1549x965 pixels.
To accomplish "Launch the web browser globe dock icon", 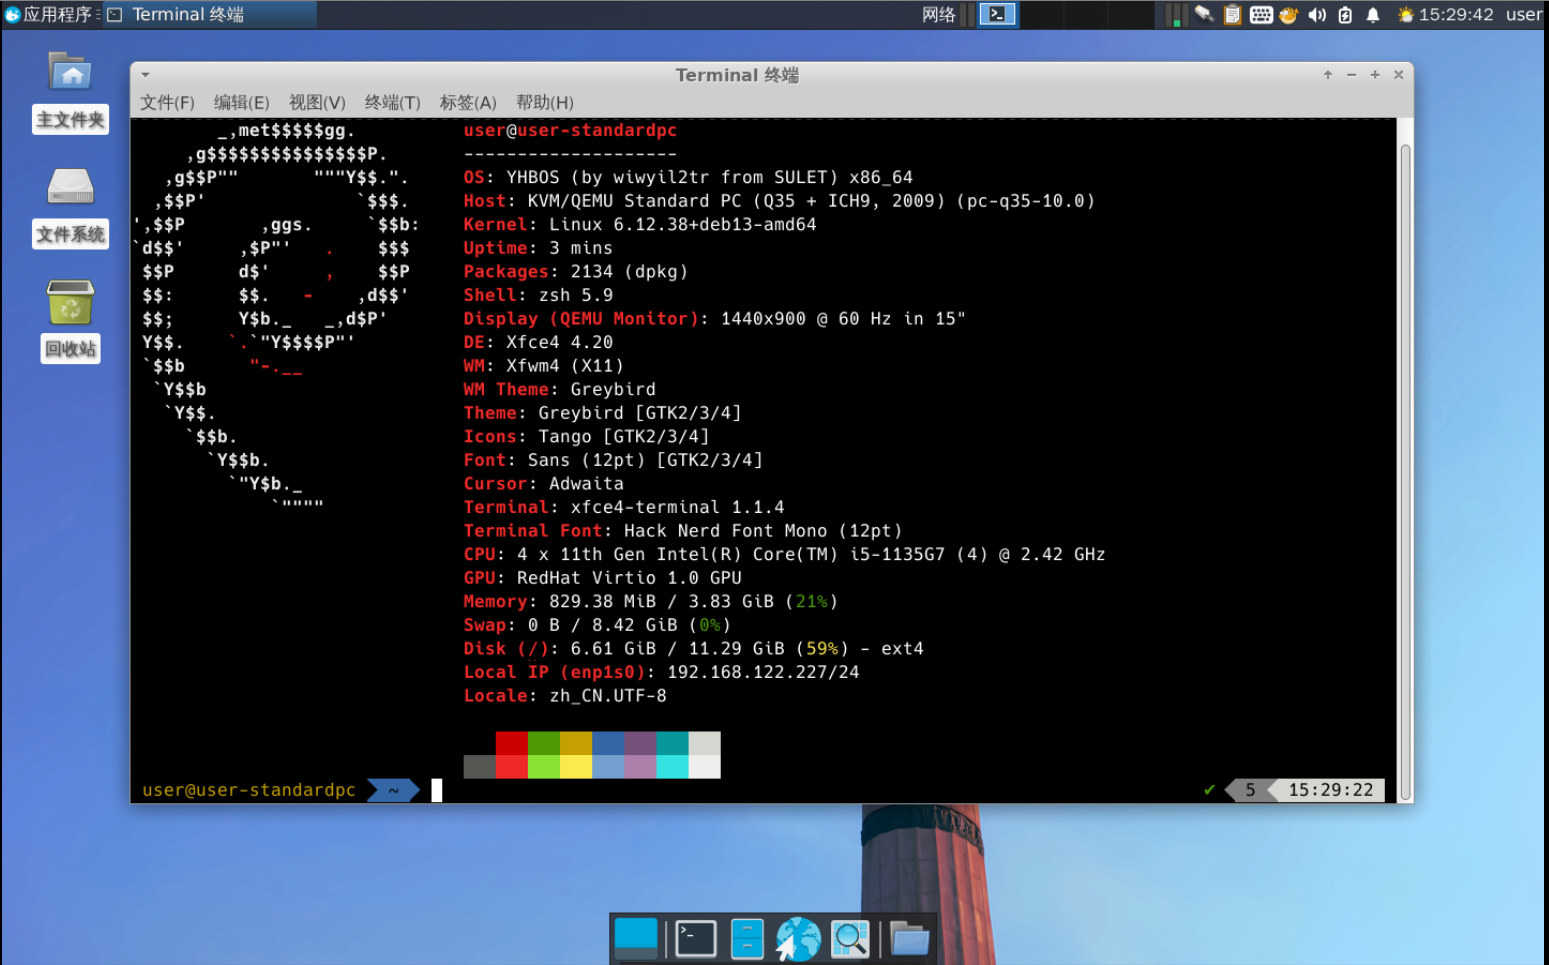I will [798, 939].
